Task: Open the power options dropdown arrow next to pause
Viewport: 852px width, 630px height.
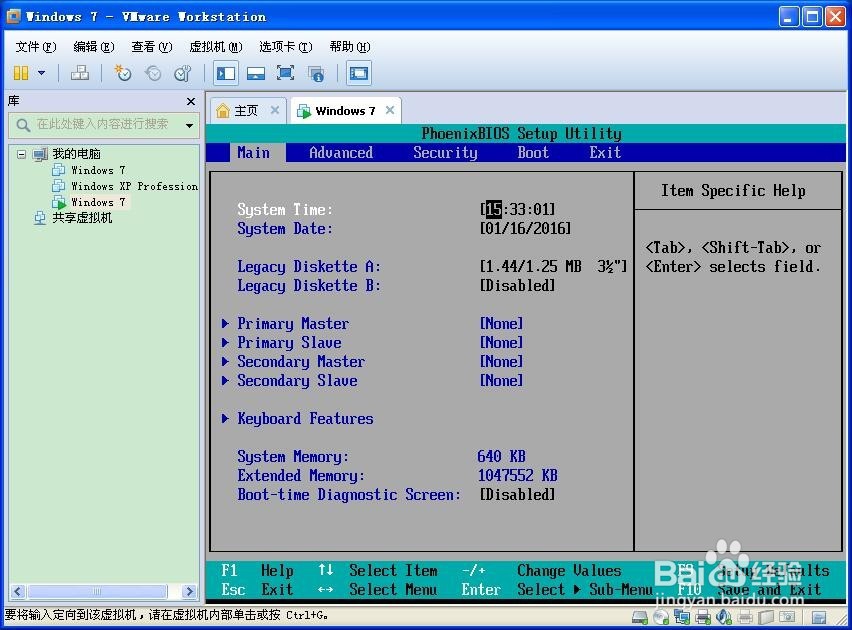Action: click(x=41, y=73)
